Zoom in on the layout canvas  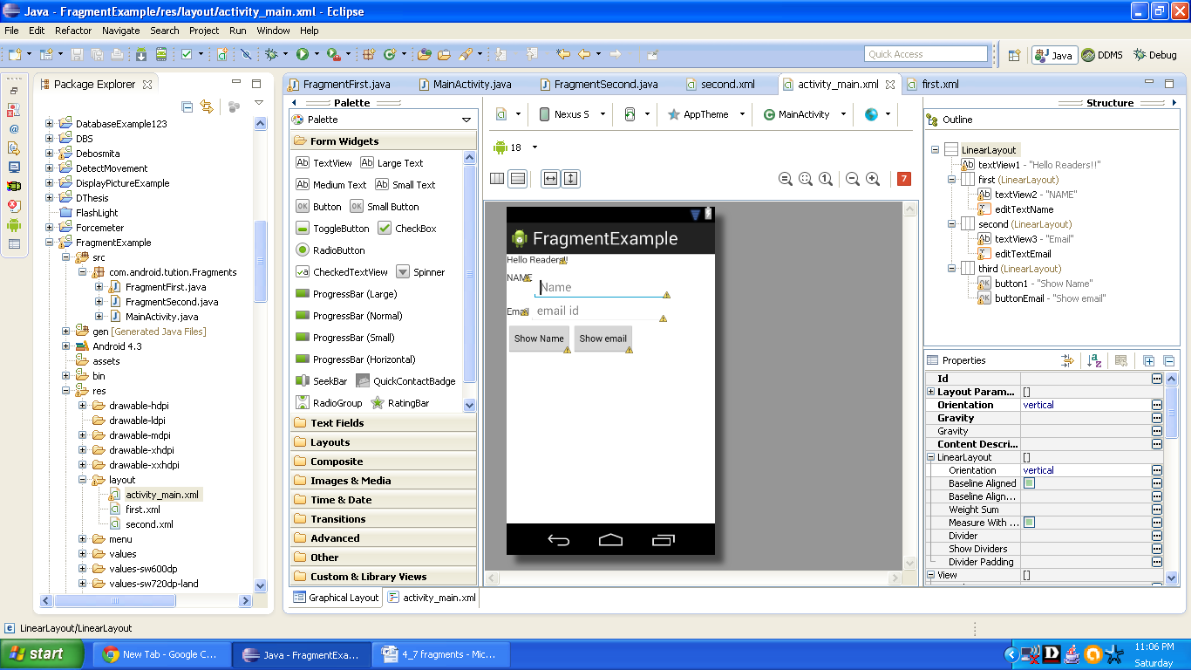click(x=873, y=179)
